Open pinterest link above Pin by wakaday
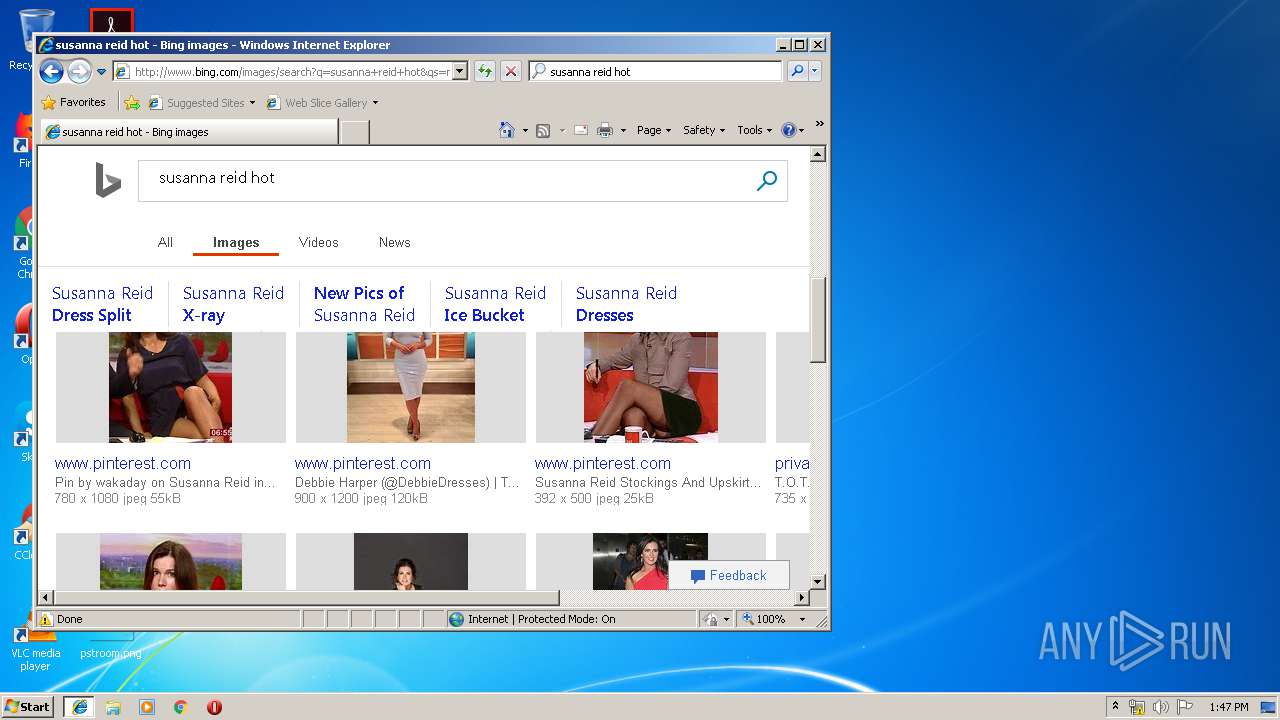The image size is (1280, 720). tap(123, 463)
